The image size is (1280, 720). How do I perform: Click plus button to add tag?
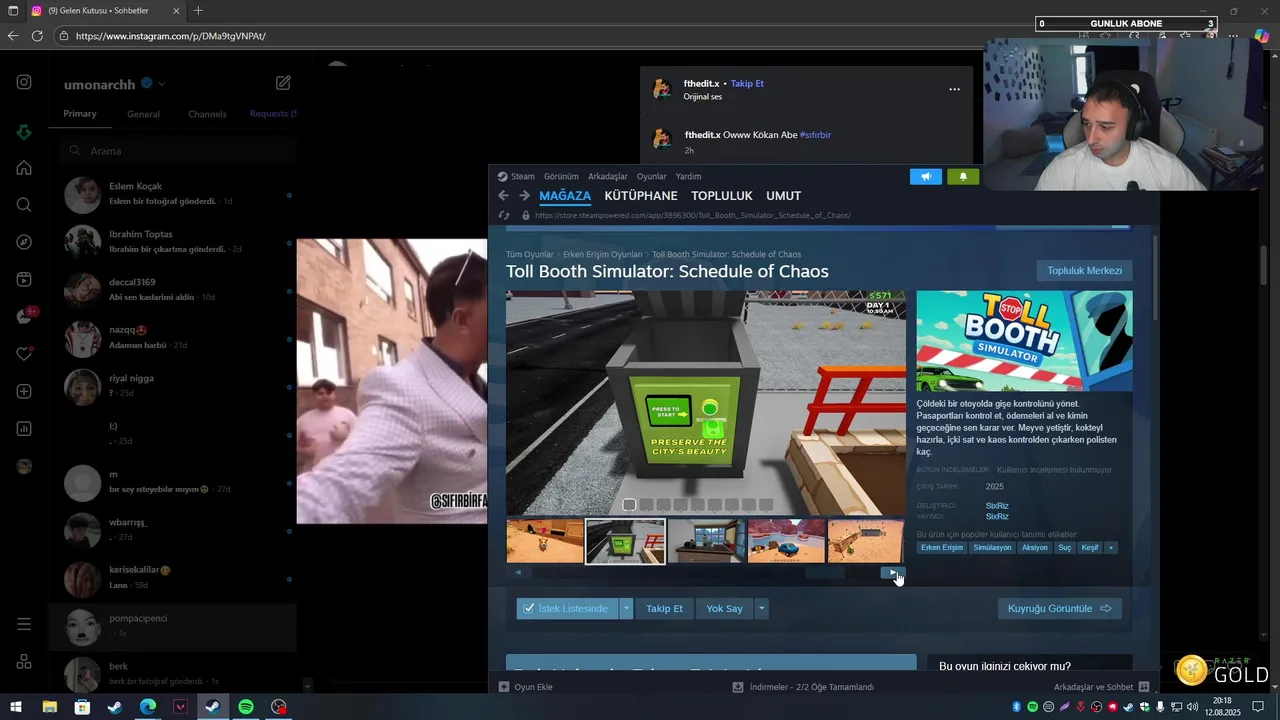point(1110,547)
